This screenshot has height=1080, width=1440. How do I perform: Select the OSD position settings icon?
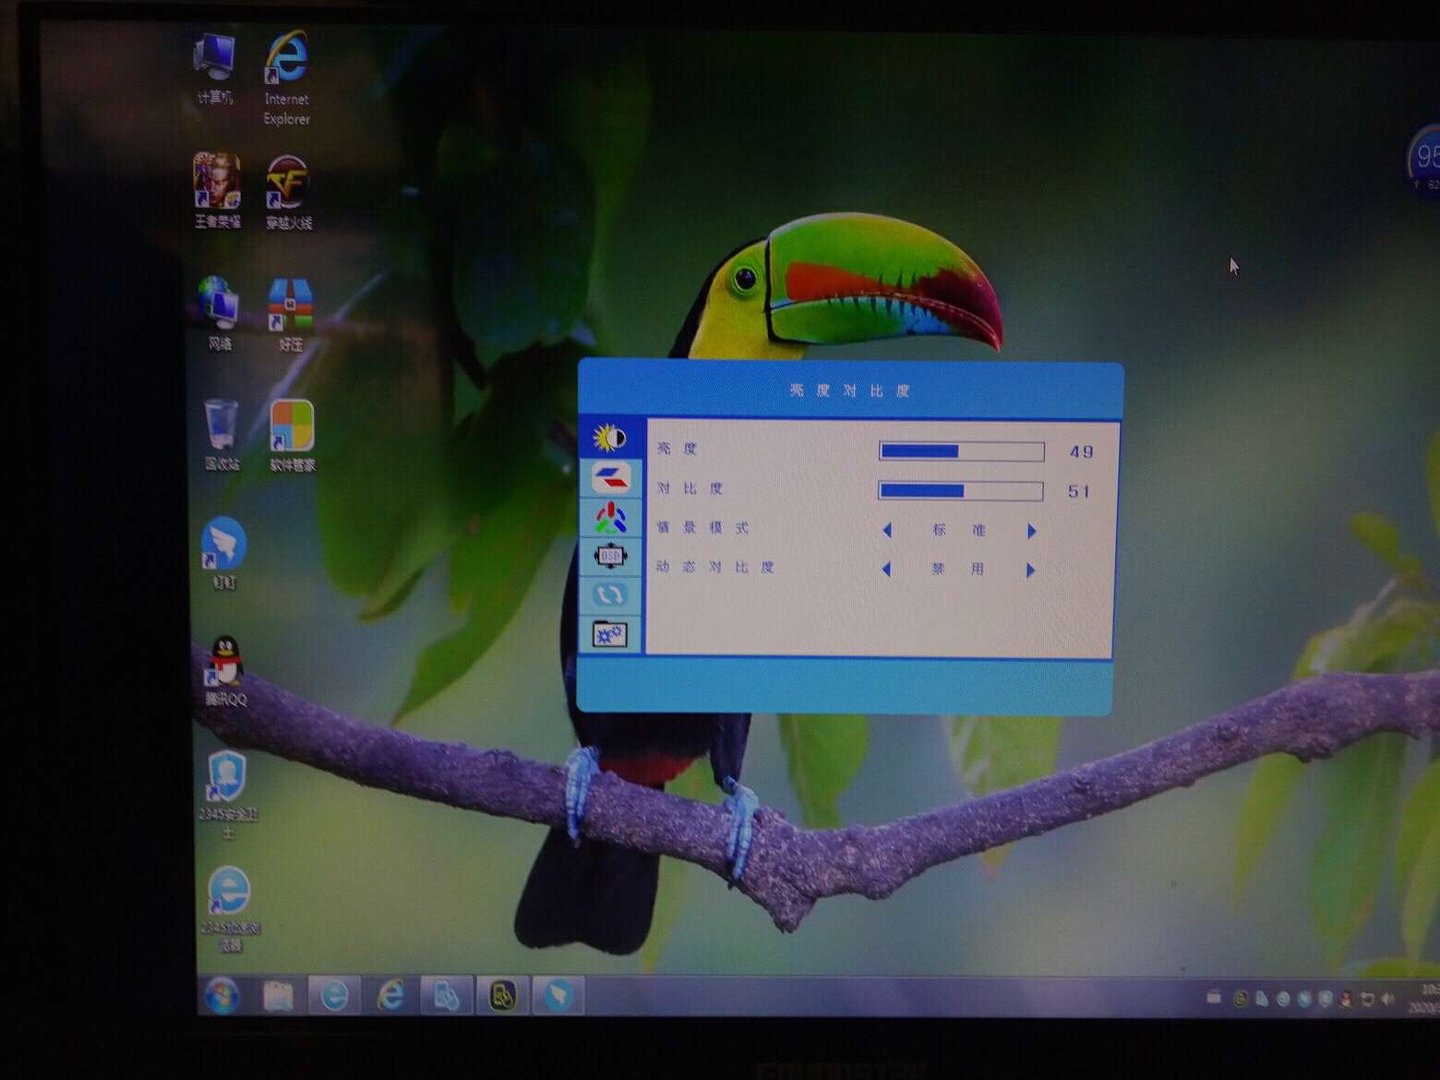click(610, 556)
